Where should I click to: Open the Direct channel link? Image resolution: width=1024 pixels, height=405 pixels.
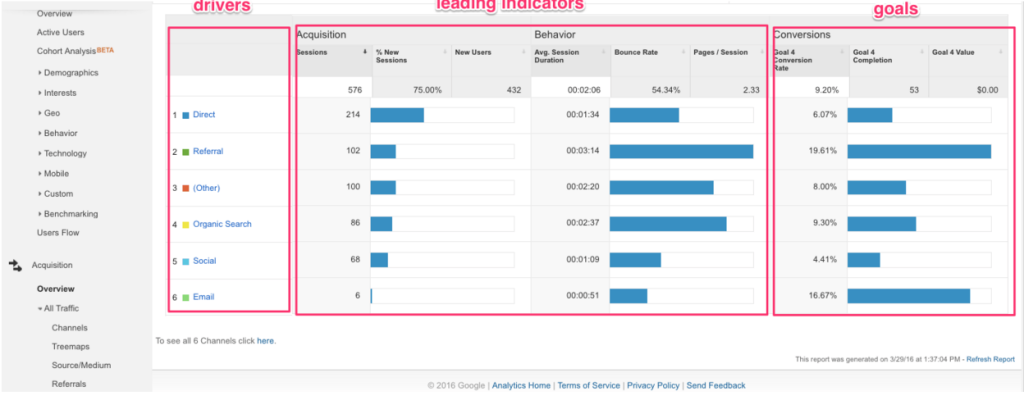(204, 114)
